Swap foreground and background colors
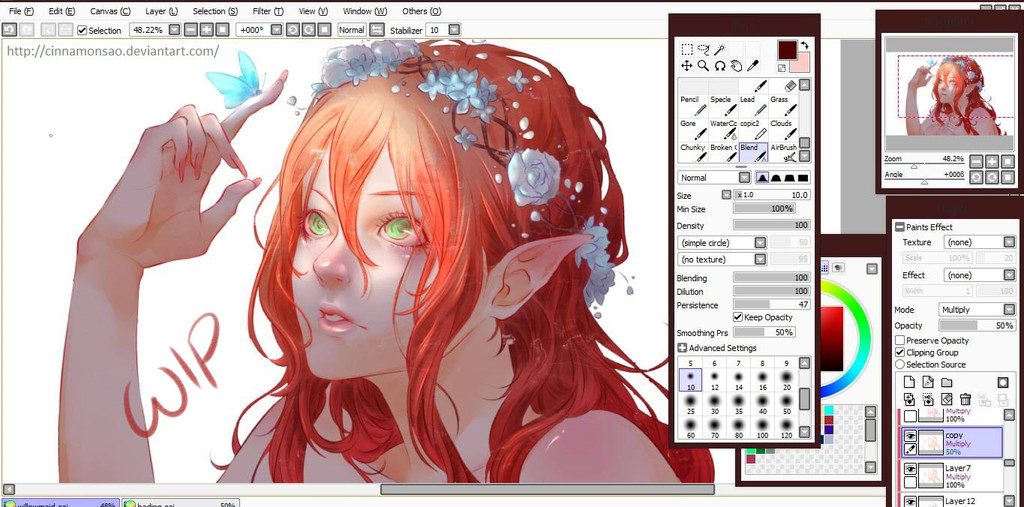The height and width of the screenshot is (507, 1024). point(805,44)
